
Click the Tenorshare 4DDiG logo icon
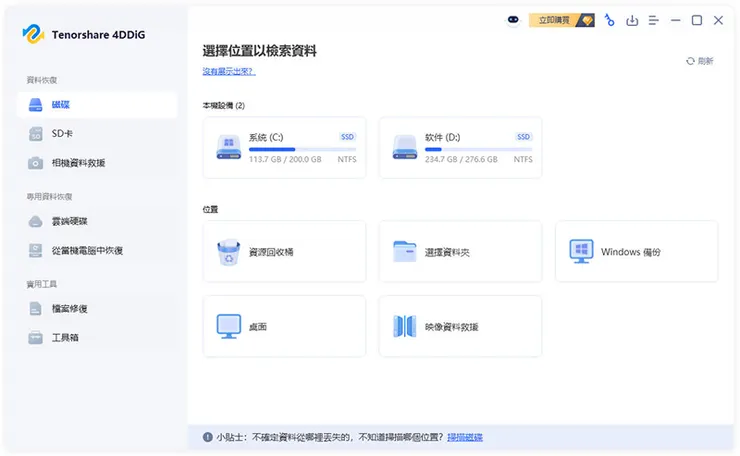point(34,34)
